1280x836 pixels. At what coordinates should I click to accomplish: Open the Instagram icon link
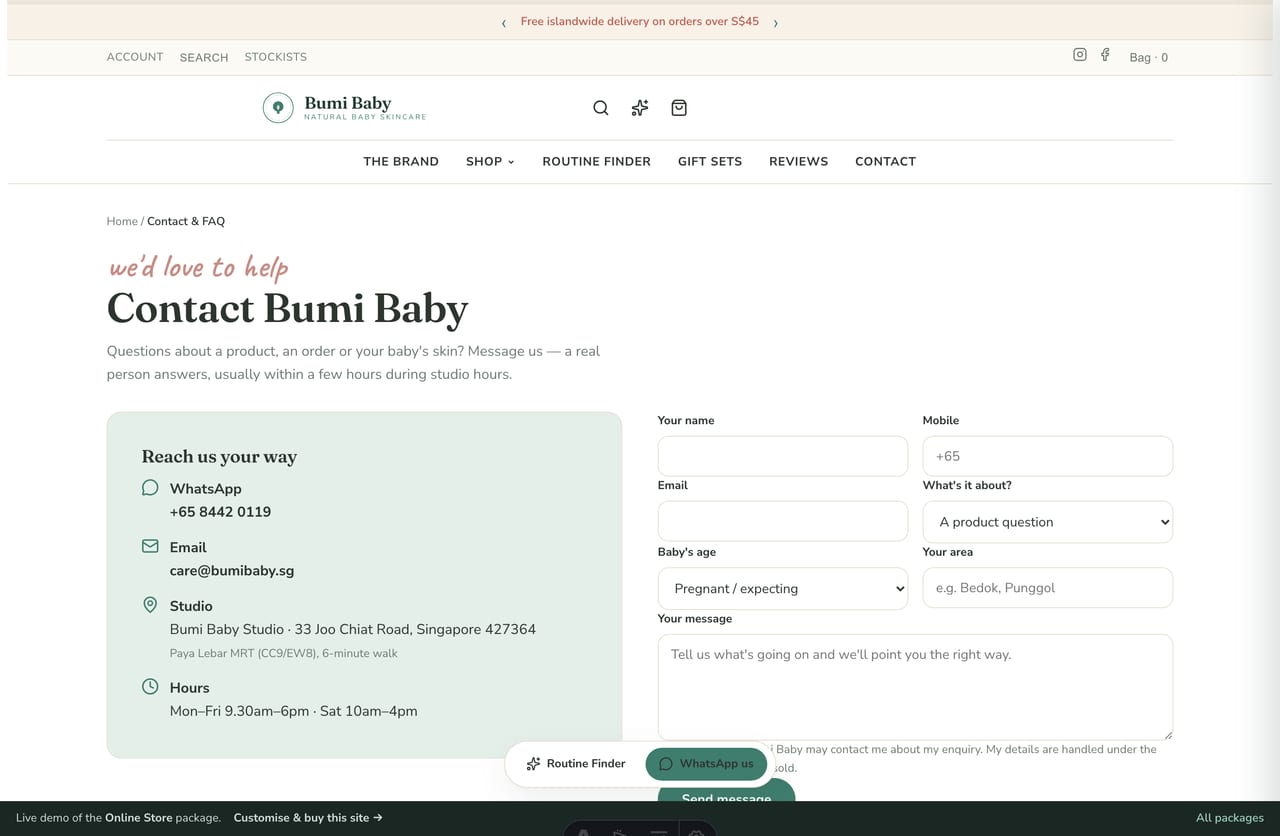click(x=1080, y=55)
